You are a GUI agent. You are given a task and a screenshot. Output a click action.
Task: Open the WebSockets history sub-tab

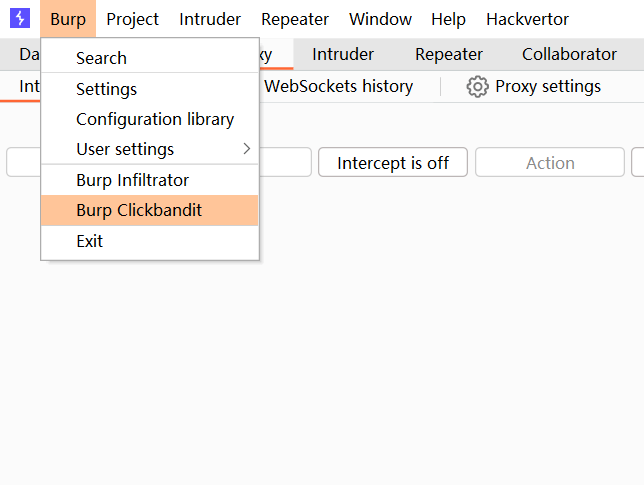point(338,86)
